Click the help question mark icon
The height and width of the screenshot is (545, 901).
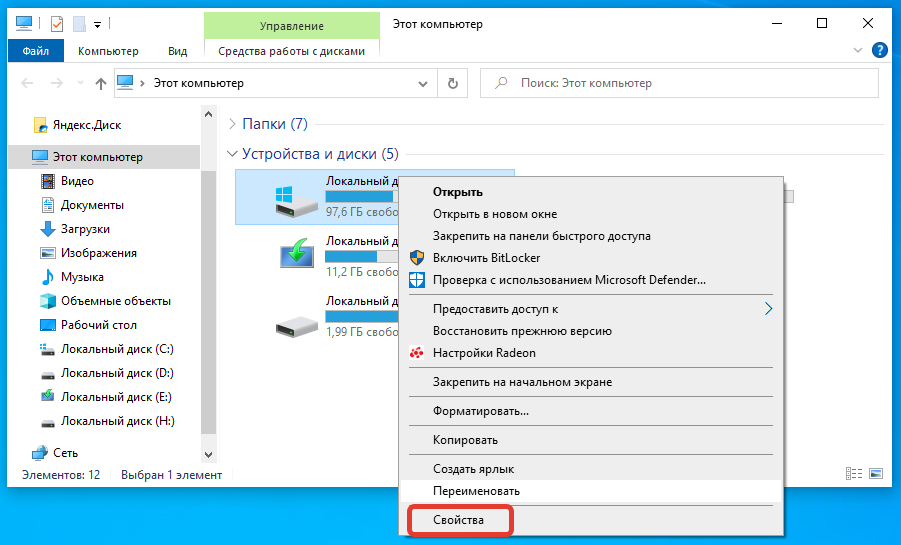click(x=880, y=50)
